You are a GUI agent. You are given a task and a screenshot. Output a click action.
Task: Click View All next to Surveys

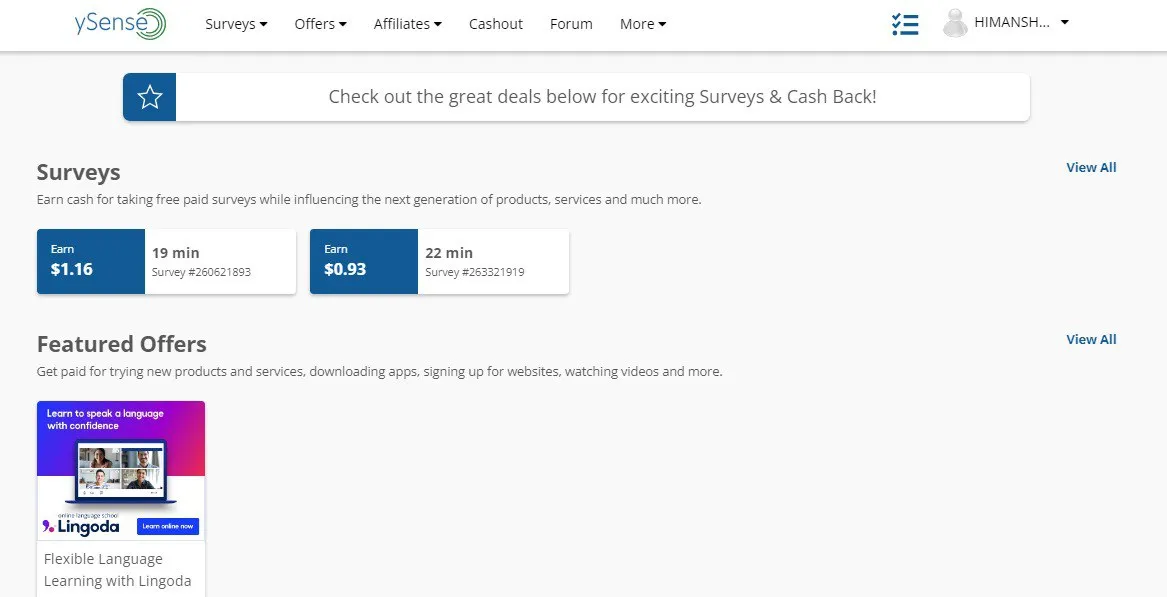point(1091,167)
